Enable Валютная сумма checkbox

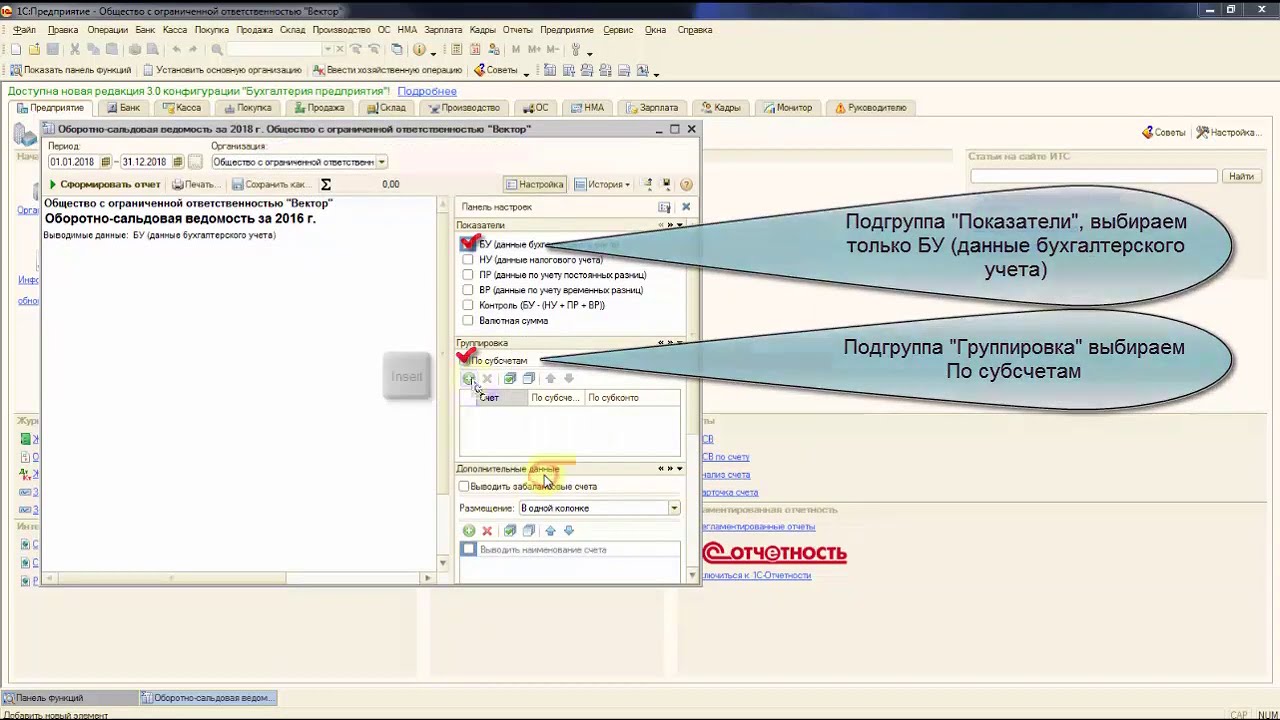pos(468,321)
